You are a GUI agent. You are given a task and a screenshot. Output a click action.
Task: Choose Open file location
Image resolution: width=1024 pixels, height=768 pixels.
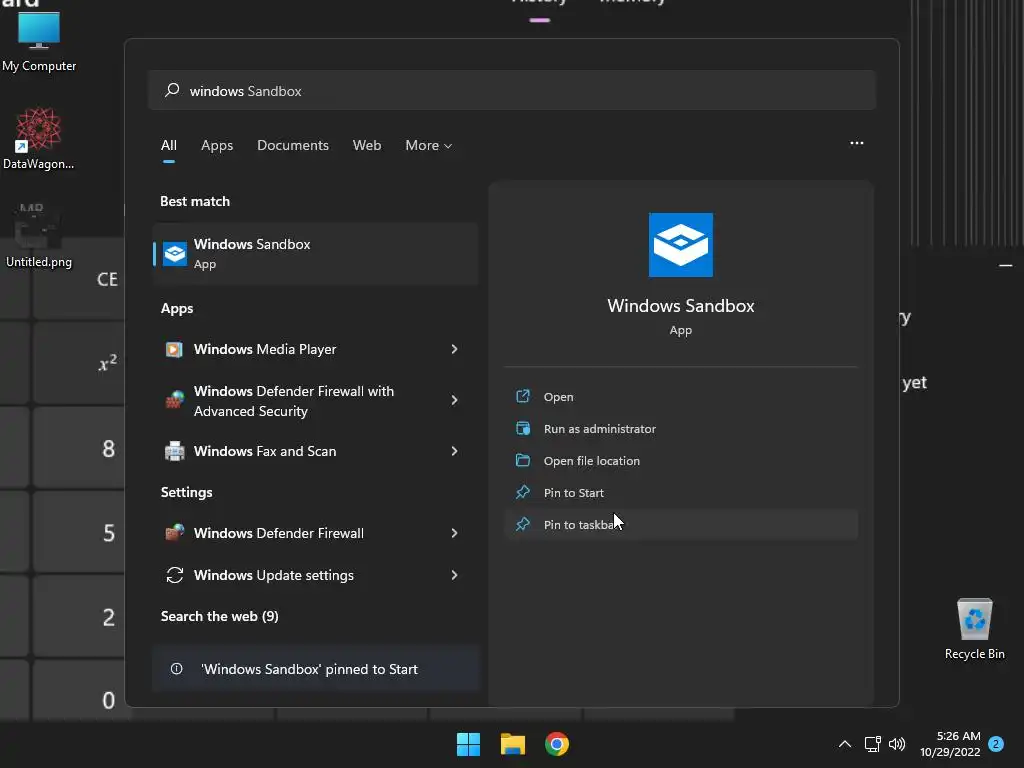(x=681, y=460)
